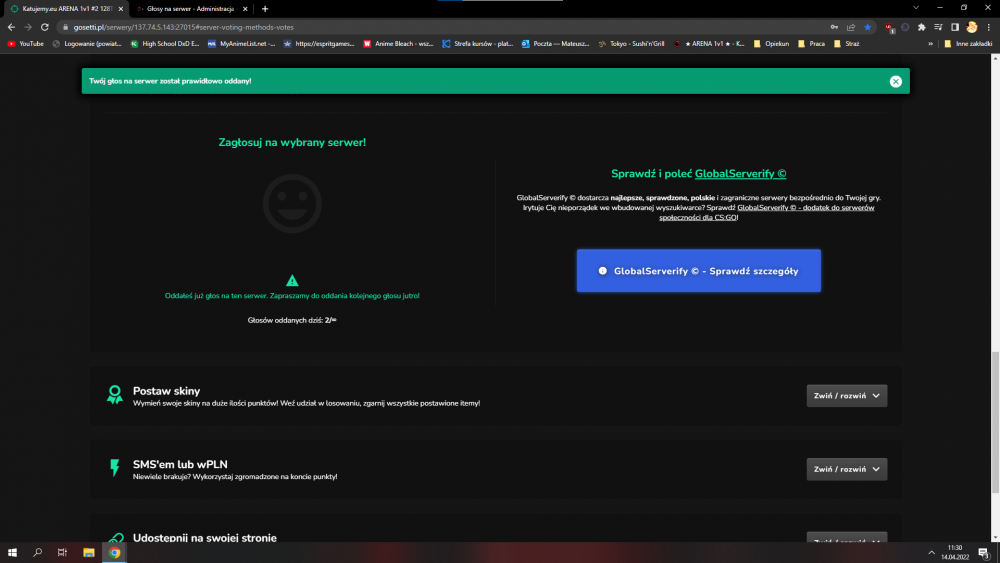Open the notification center icon
Image resolution: width=1000 pixels, height=563 pixels.
tap(983, 552)
